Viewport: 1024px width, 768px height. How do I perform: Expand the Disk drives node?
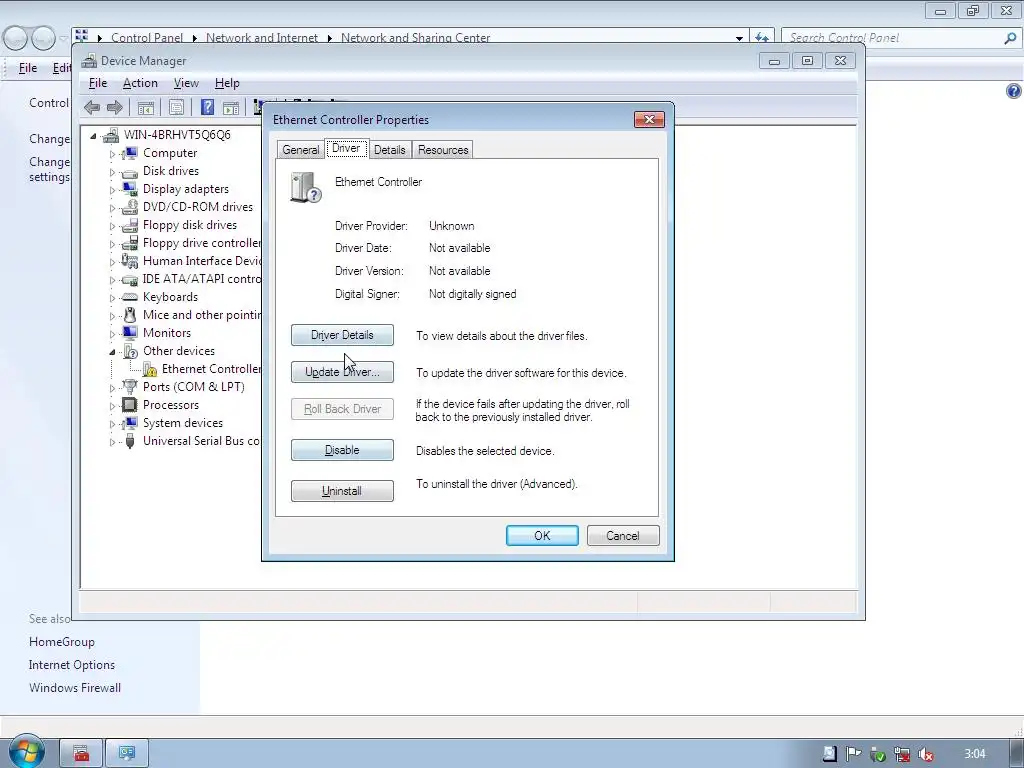pyautogui.click(x=112, y=172)
